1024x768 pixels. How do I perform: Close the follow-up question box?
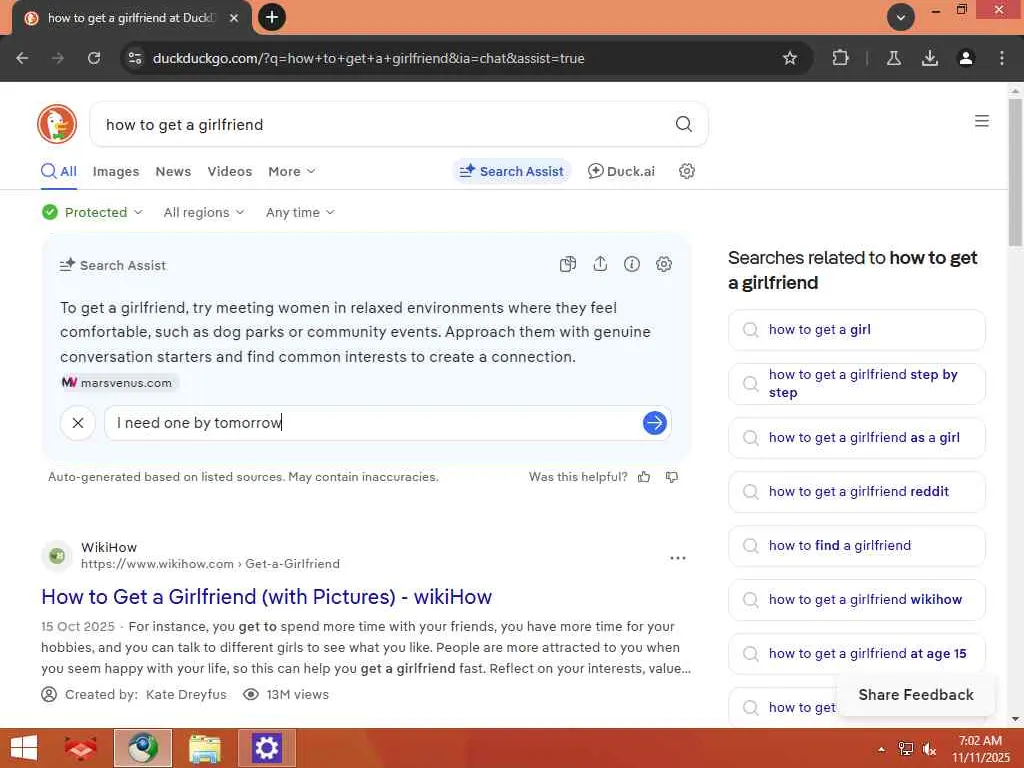point(78,423)
